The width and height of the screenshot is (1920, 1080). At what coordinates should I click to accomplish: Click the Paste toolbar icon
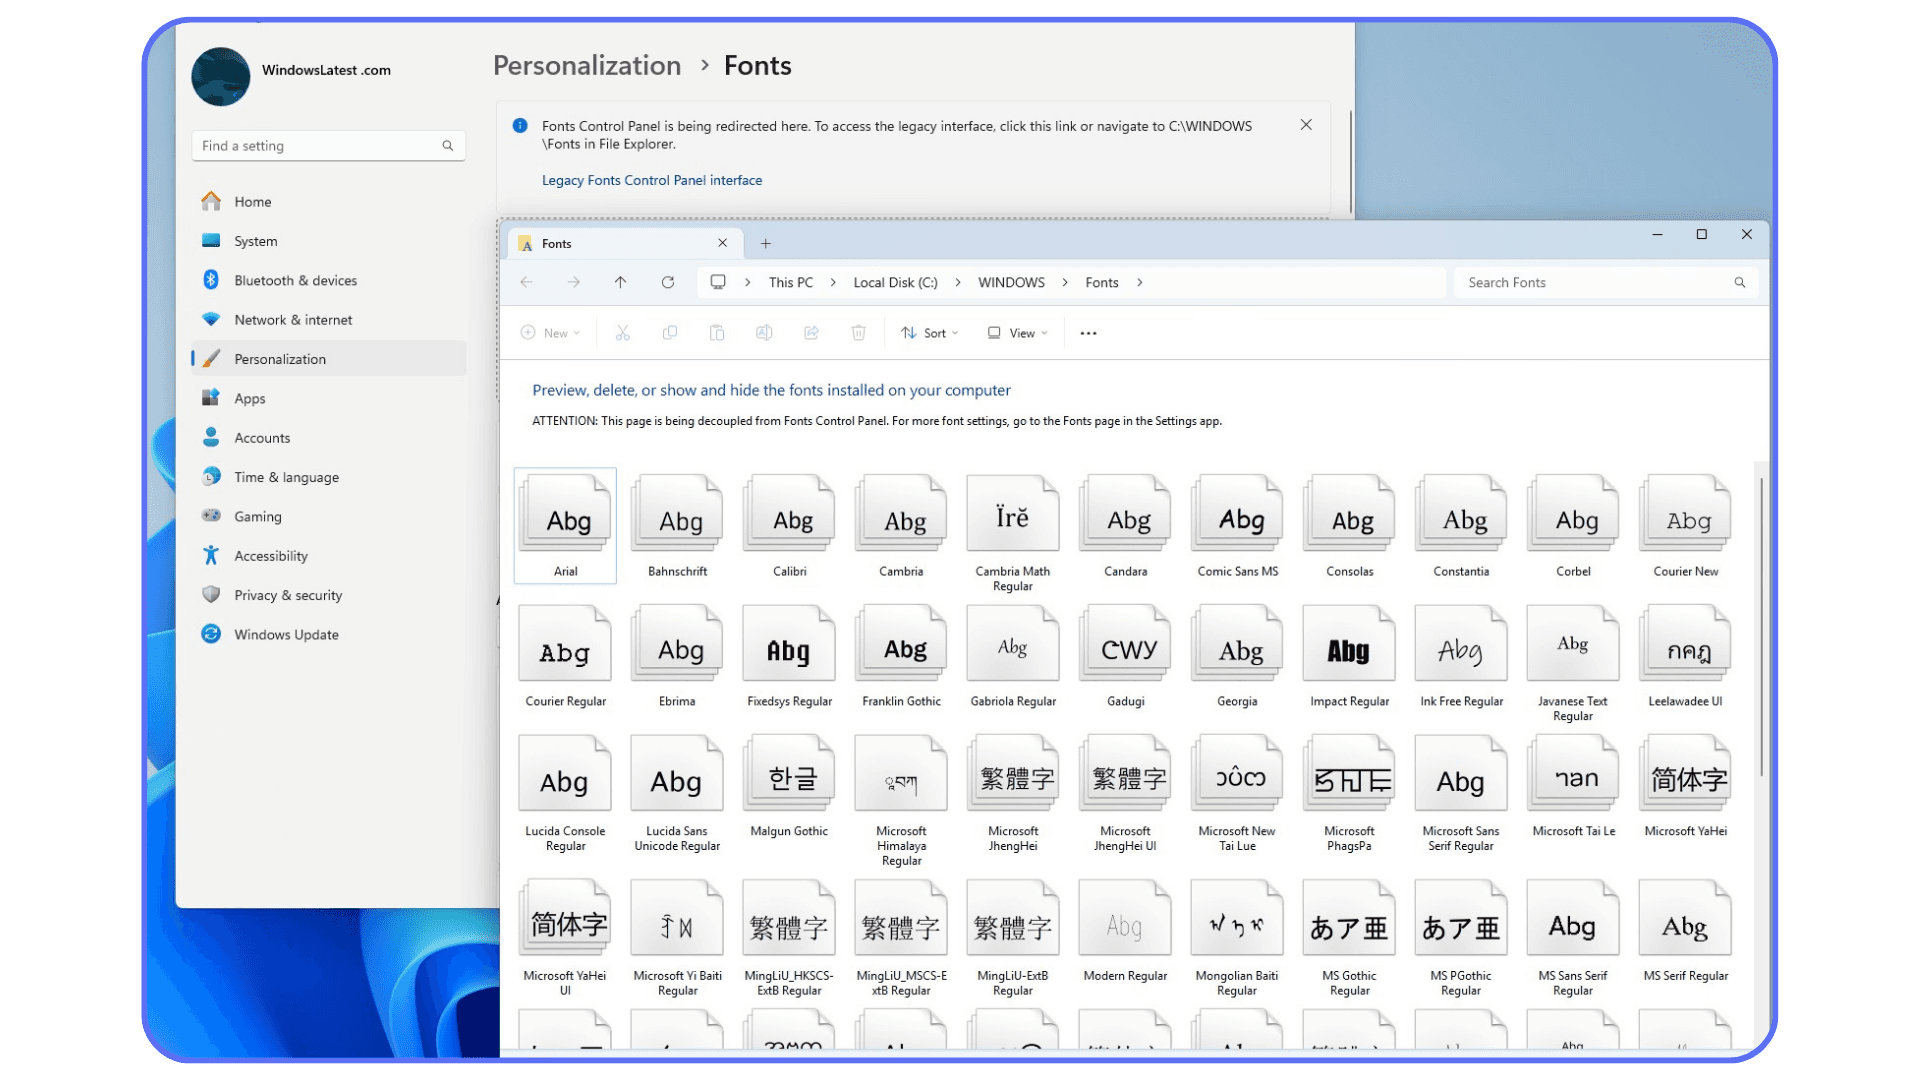[x=717, y=332]
